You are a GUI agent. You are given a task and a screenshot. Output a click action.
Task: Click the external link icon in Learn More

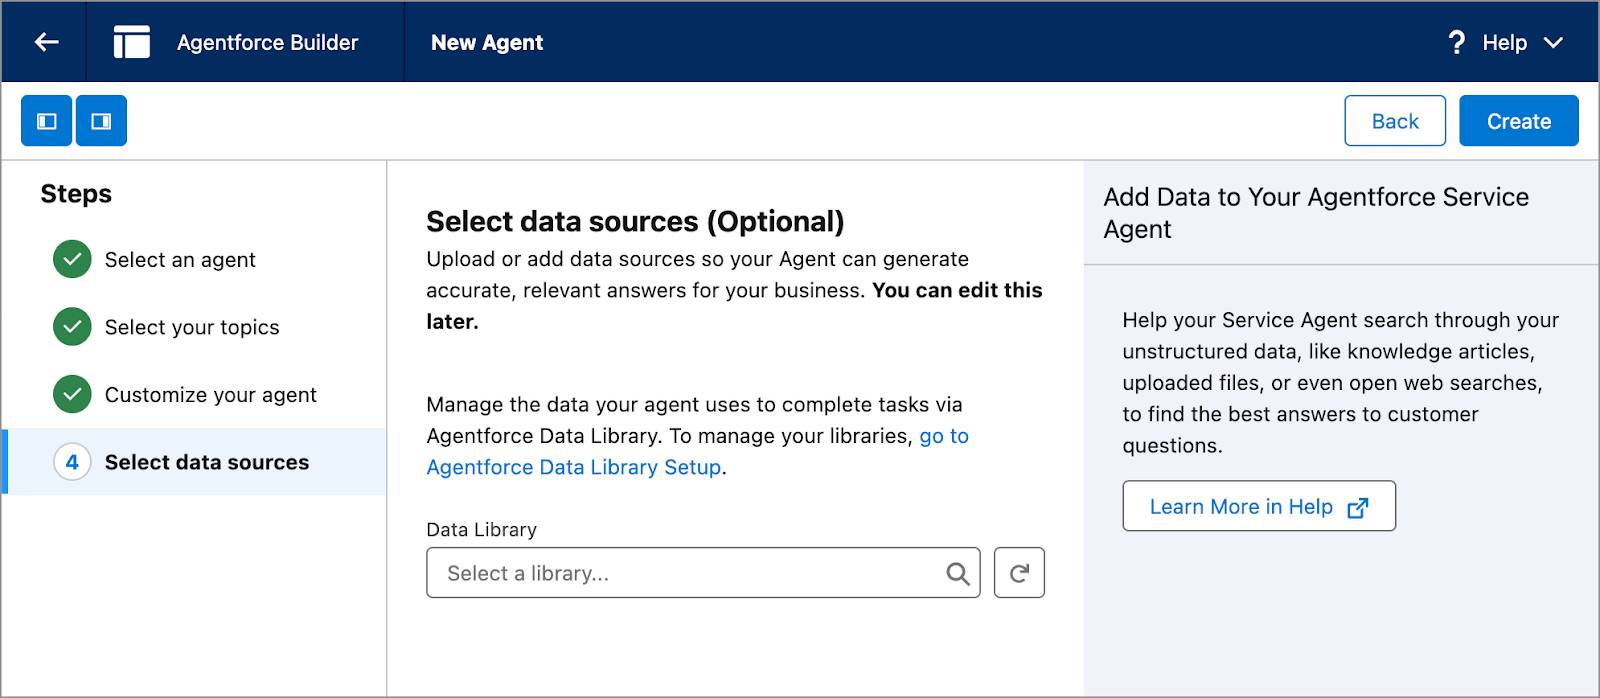tap(1358, 508)
